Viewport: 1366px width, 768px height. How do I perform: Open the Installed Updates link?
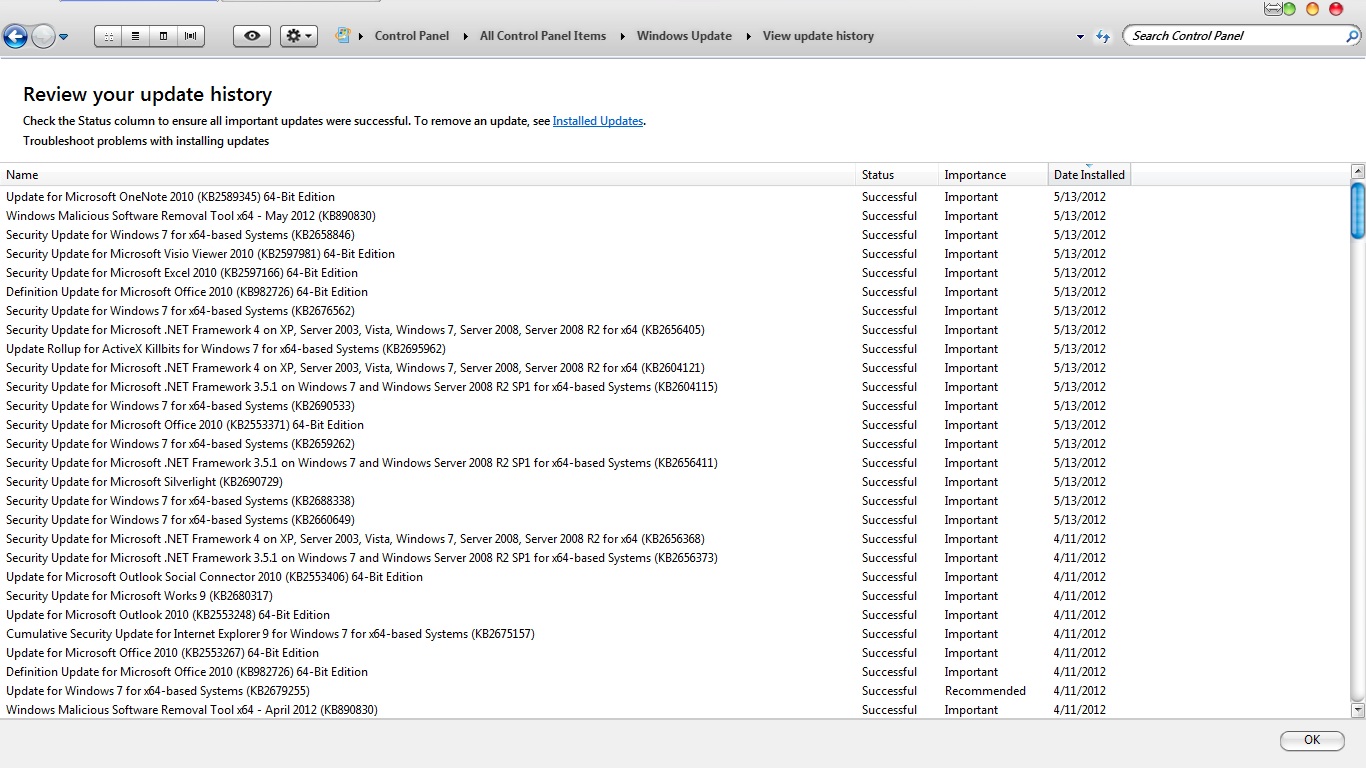click(x=598, y=121)
